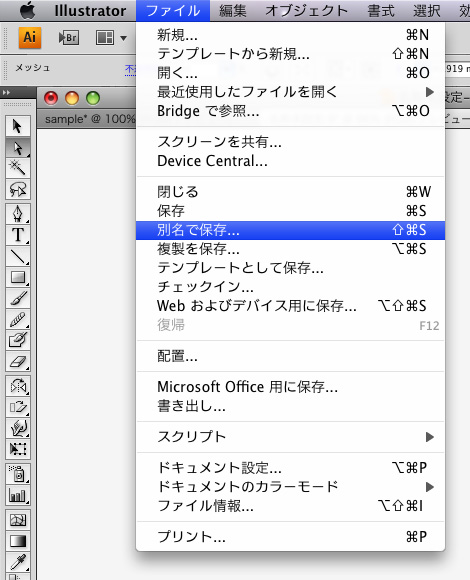Select the Gradient tool

point(18,541)
